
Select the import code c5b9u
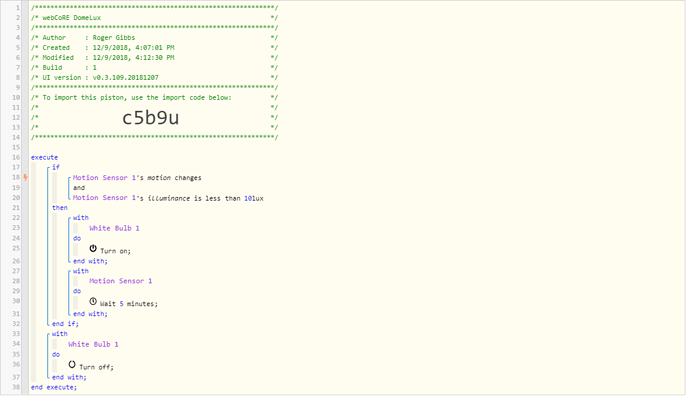click(x=150, y=118)
